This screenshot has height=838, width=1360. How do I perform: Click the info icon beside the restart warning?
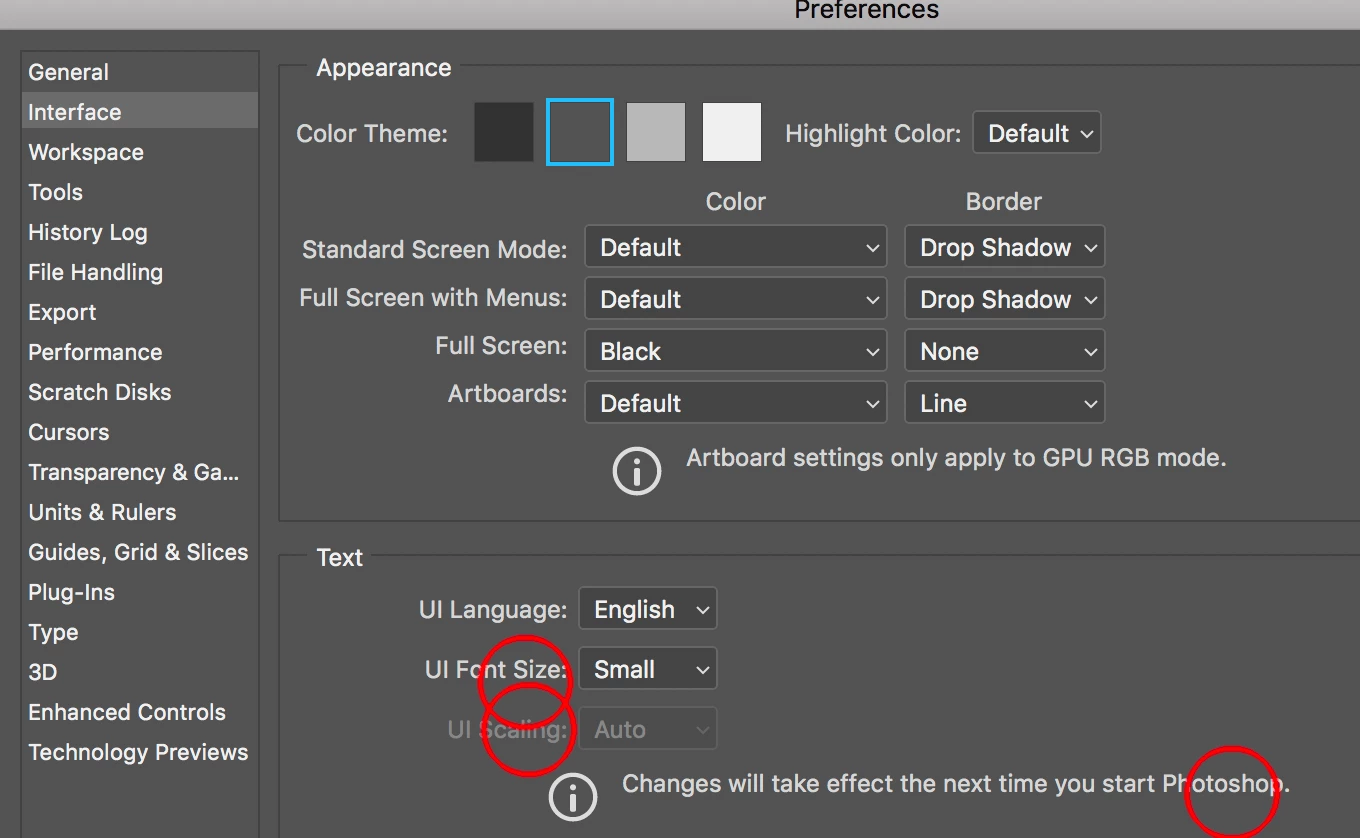pyautogui.click(x=573, y=797)
